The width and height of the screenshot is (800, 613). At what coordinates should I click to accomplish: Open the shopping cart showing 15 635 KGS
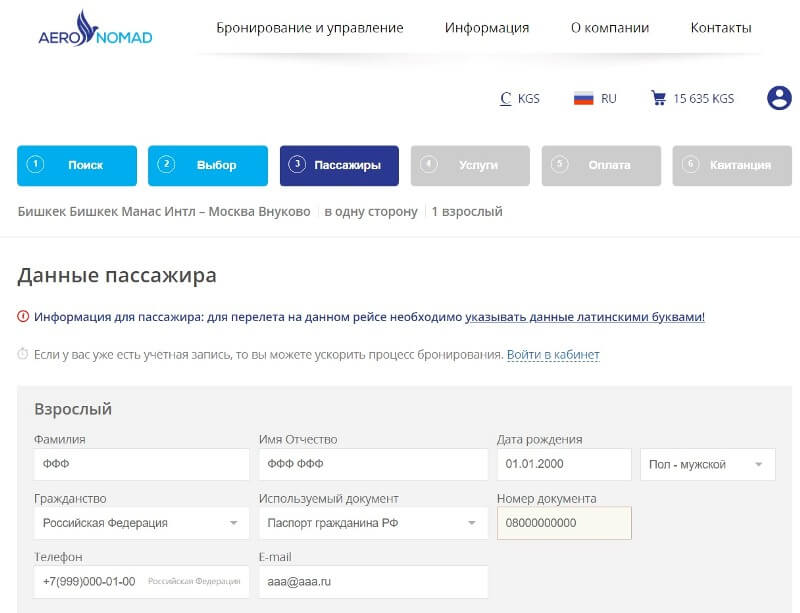pyautogui.click(x=692, y=98)
